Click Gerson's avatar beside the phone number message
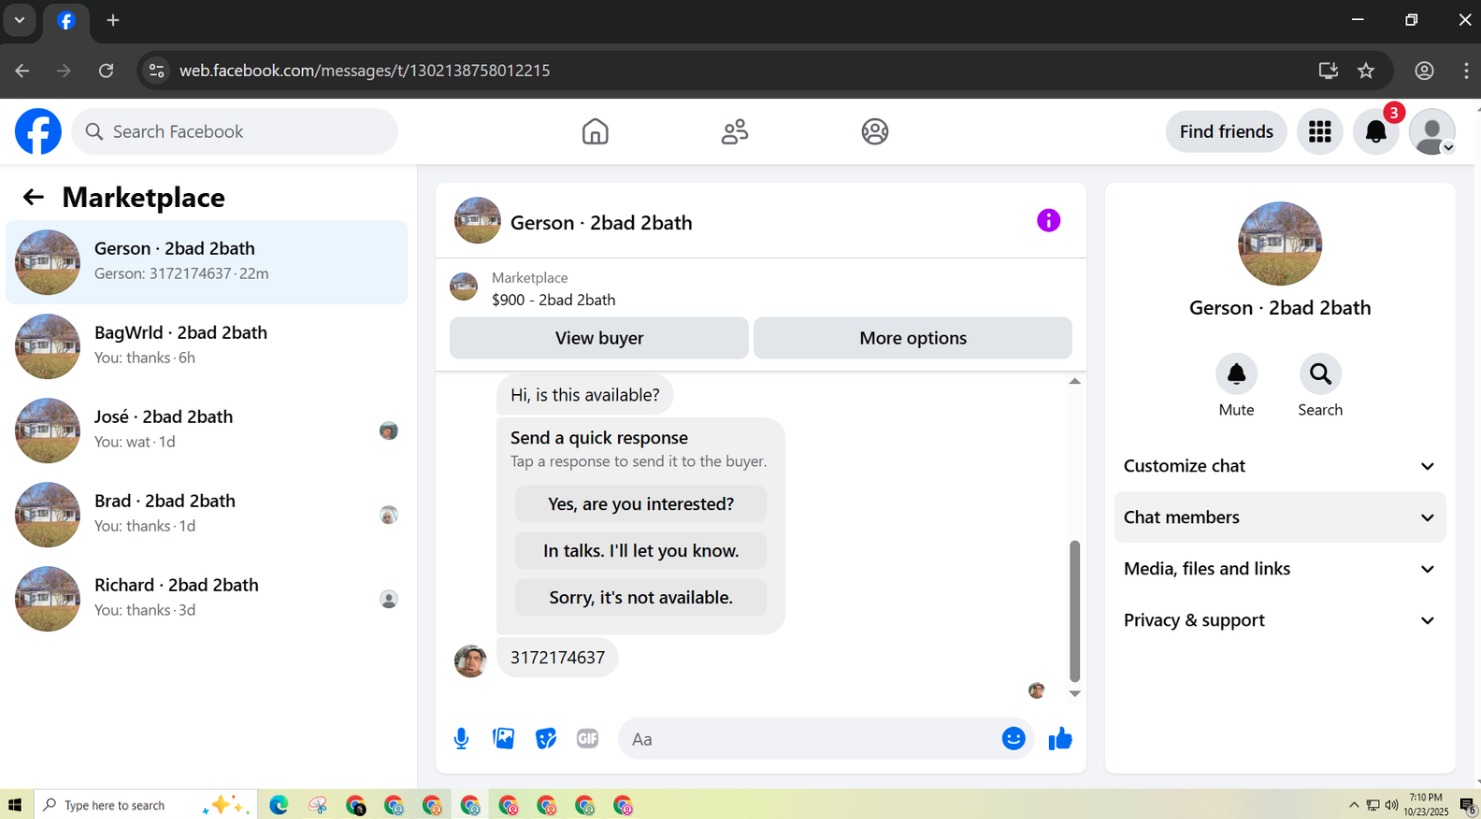Screen dimensions: 1481x819 tap(470, 661)
